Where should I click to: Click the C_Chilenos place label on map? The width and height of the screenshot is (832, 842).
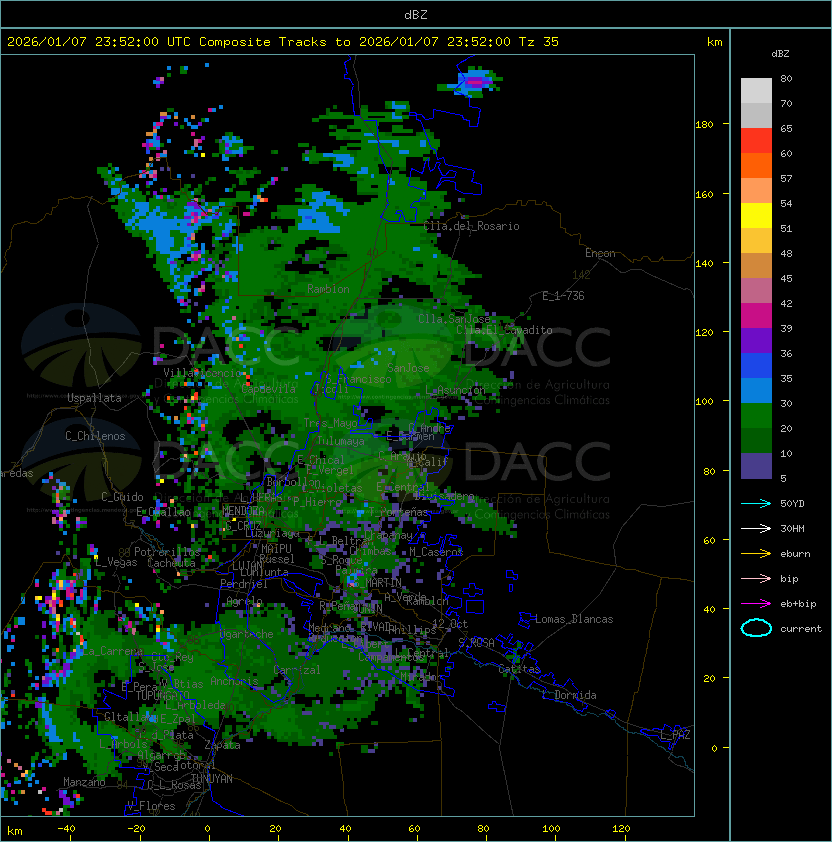pyautogui.click(x=95, y=436)
